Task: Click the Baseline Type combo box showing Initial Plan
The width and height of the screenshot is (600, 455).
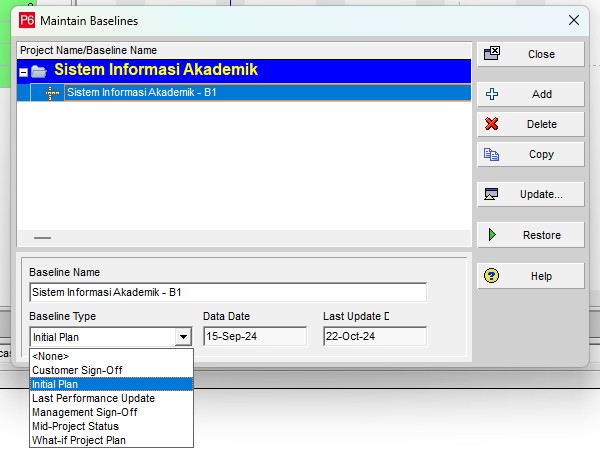Action: point(111,337)
